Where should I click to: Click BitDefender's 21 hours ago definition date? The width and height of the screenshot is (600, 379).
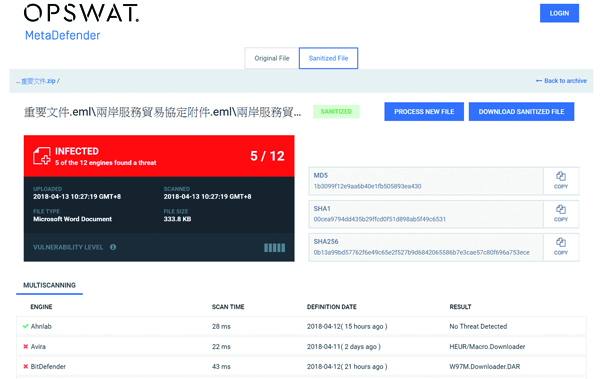(x=347, y=366)
